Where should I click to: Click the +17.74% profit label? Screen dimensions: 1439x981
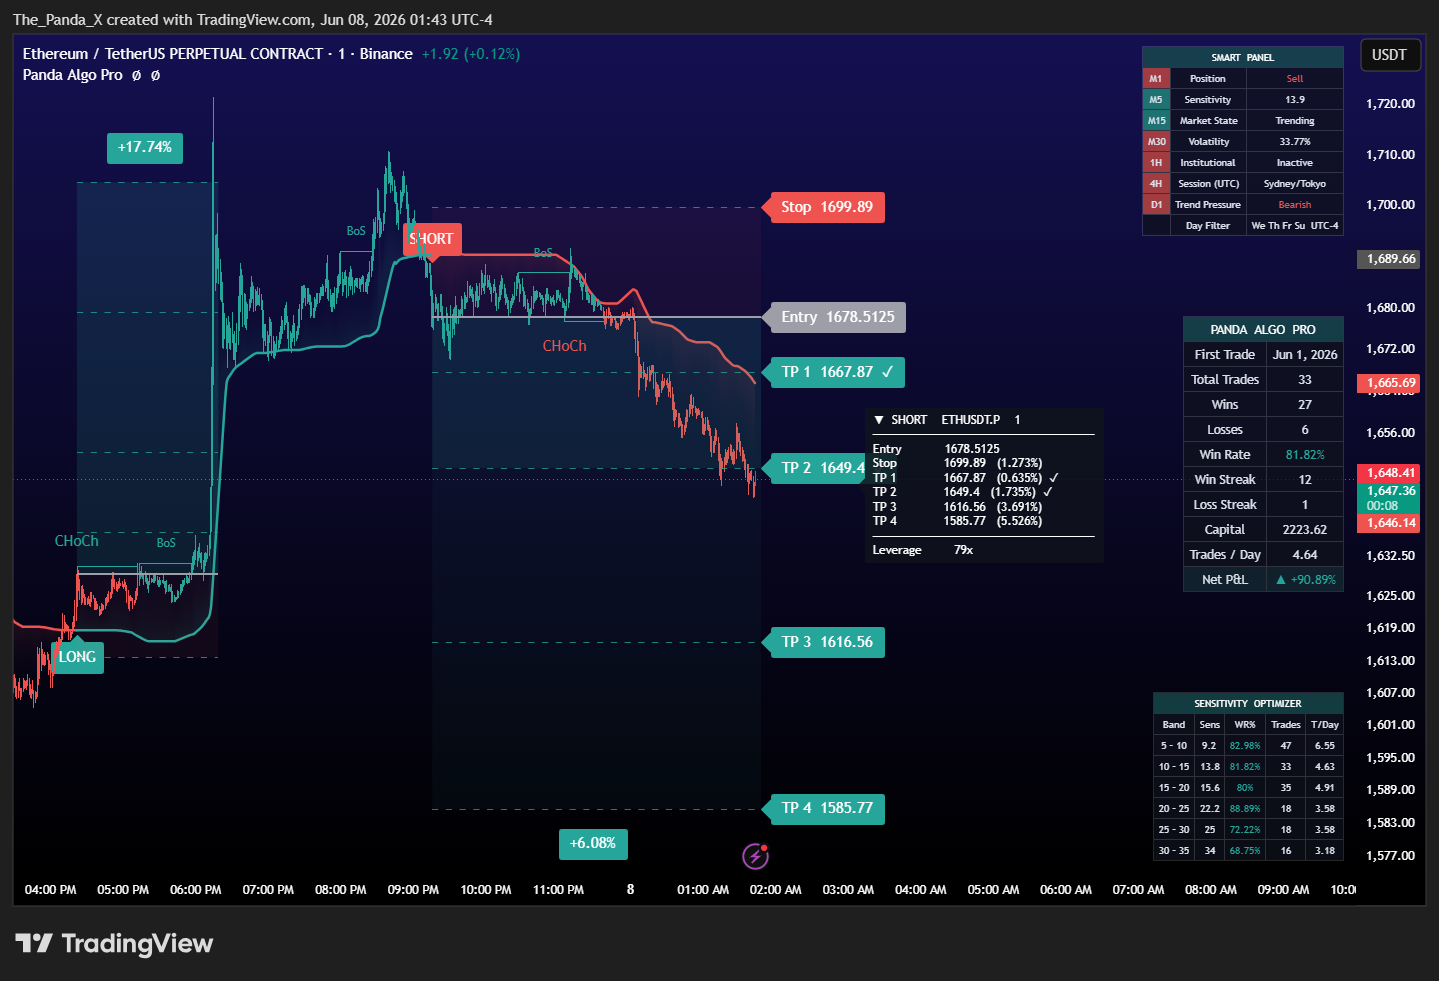[x=145, y=147]
